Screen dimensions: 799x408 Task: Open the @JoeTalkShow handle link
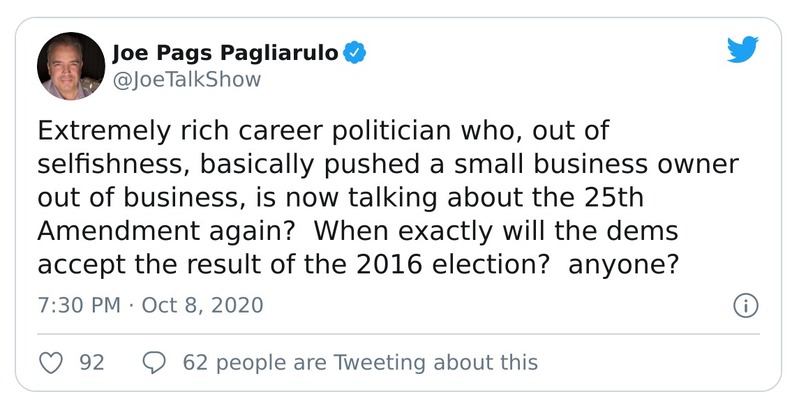coord(187,80)
